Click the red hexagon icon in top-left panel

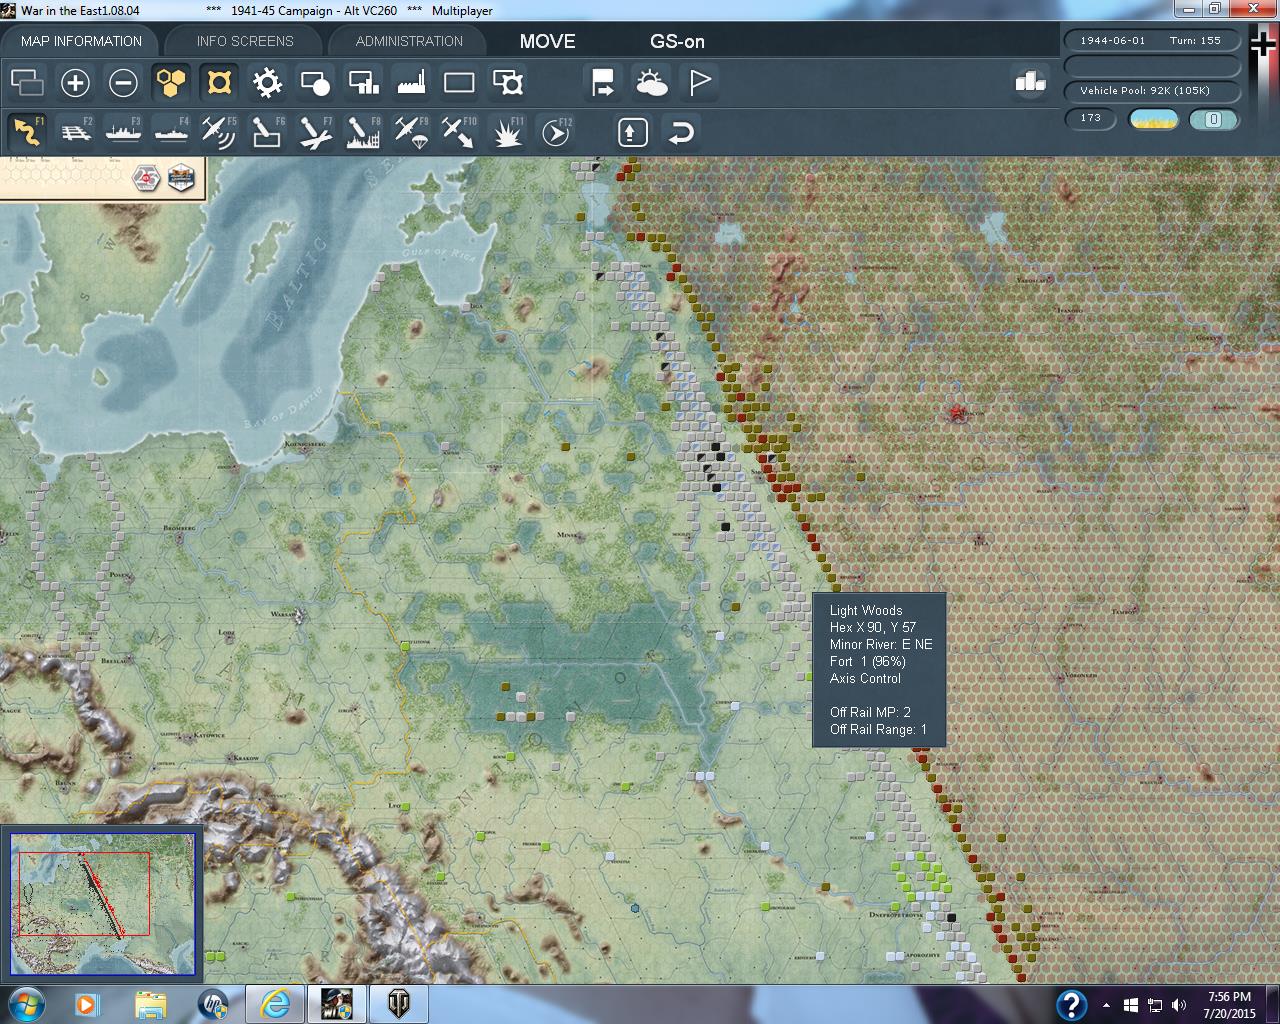146,179
